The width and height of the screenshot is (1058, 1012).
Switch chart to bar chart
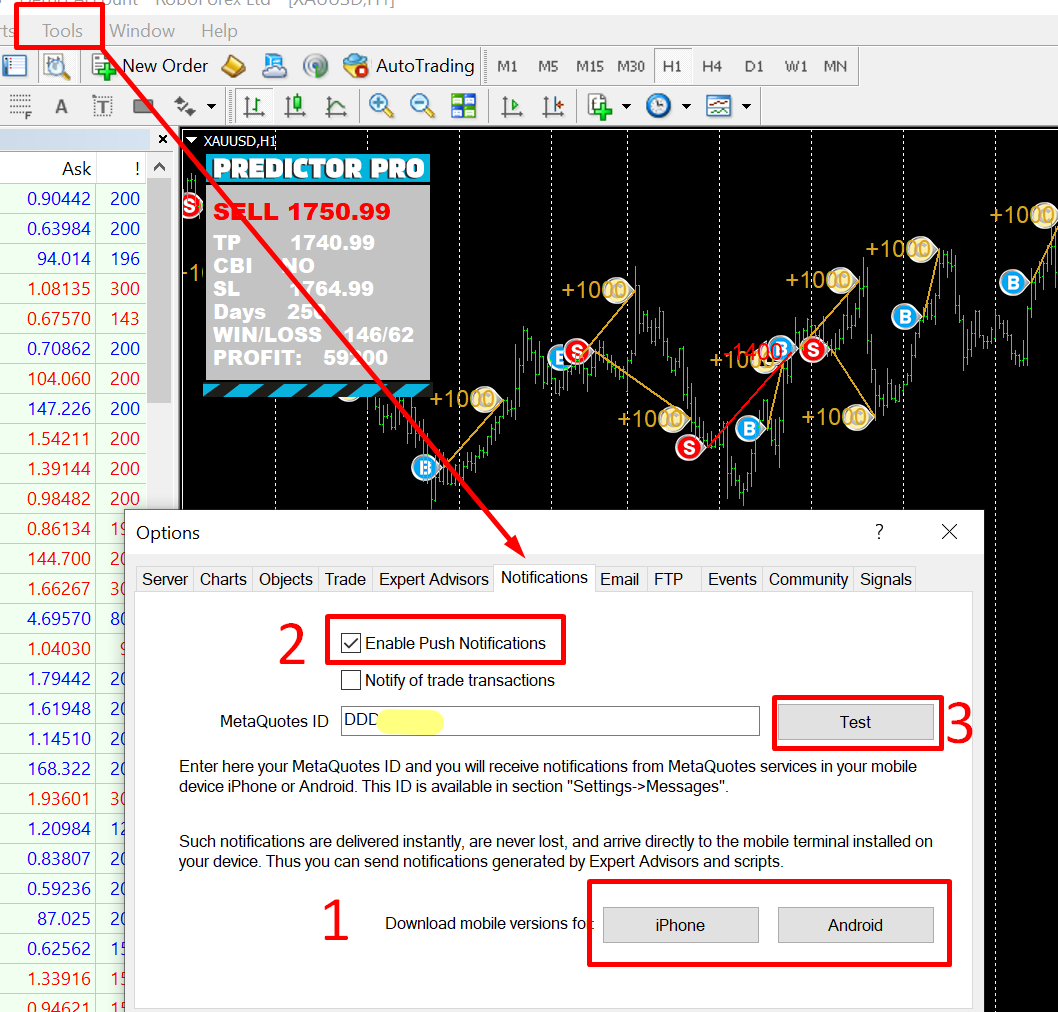pos(254,107)
